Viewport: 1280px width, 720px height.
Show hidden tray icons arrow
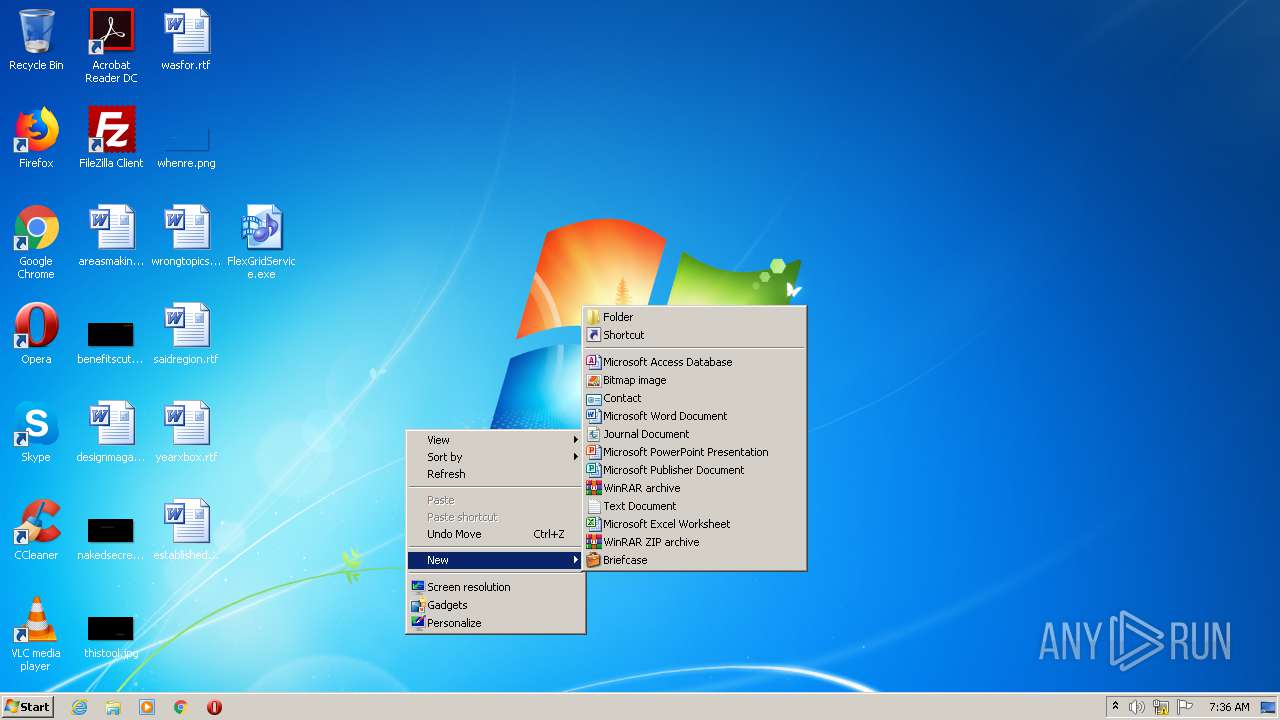tap(1115, 707)
